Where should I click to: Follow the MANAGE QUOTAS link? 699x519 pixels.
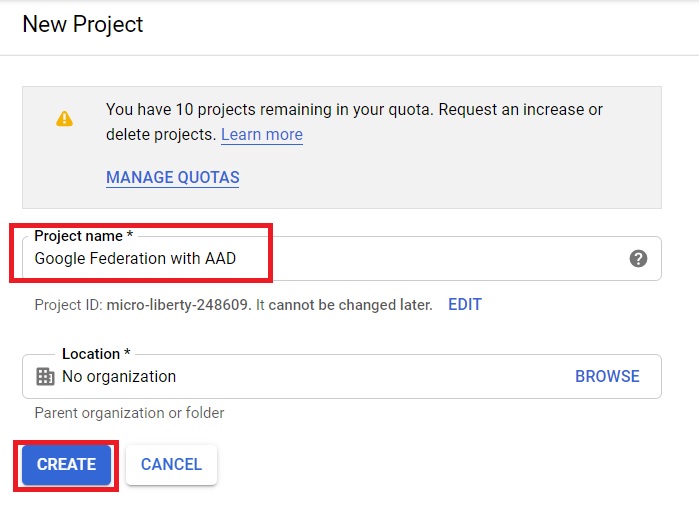tap(173, 177)
